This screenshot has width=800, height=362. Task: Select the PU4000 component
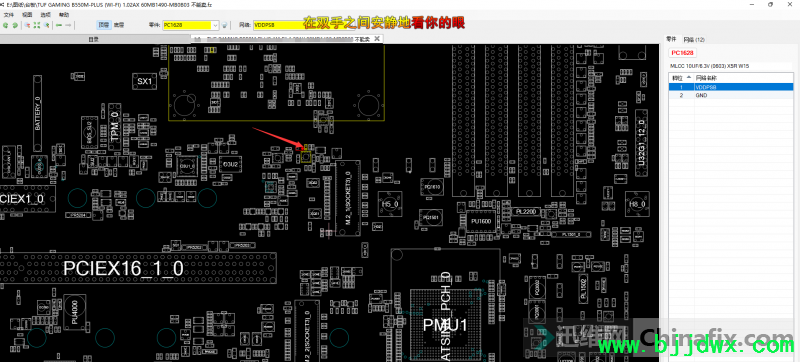click(75, 311)
